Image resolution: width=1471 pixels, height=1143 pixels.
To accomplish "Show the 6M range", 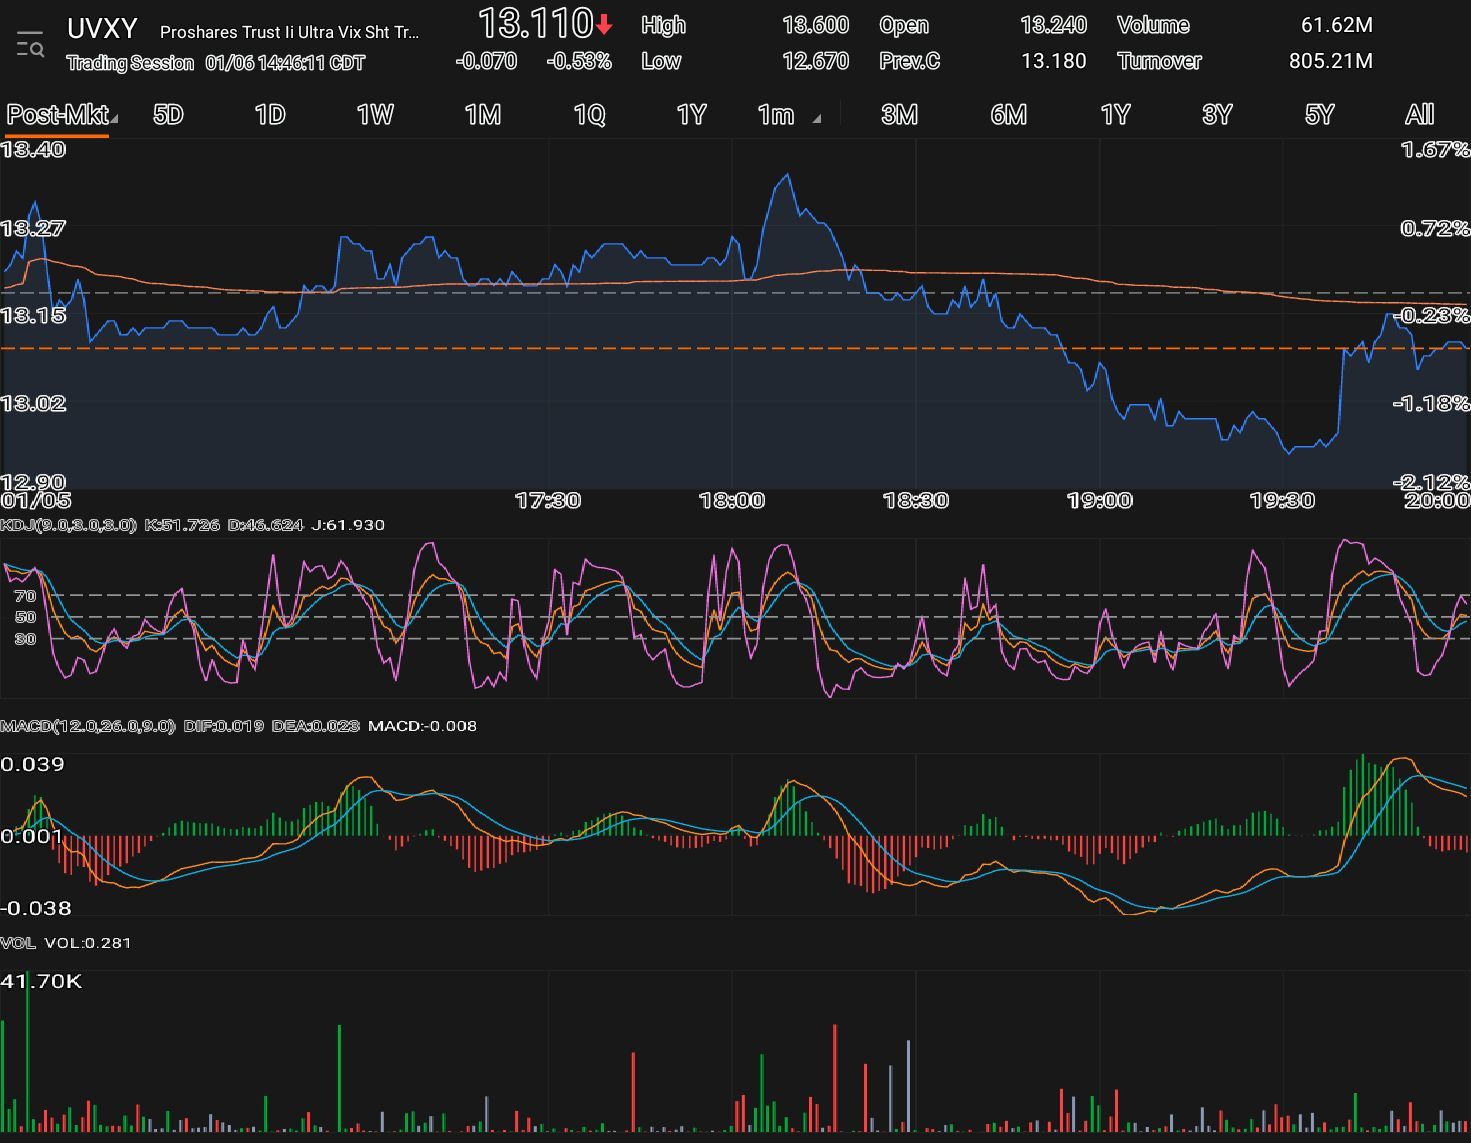I will pyautogui.click(x=1008, y=114).
